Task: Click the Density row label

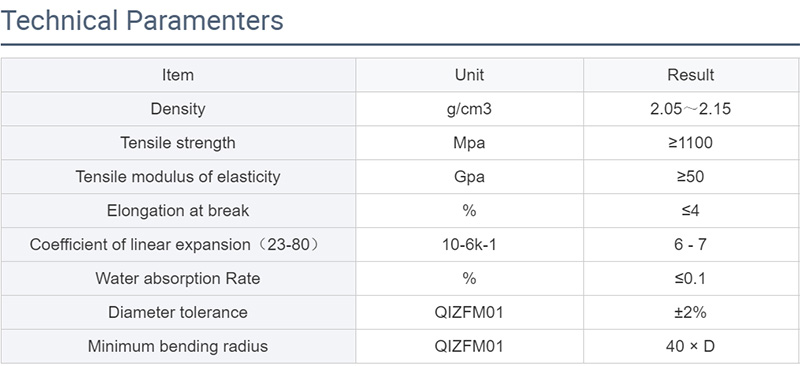Action: point(178,109)
